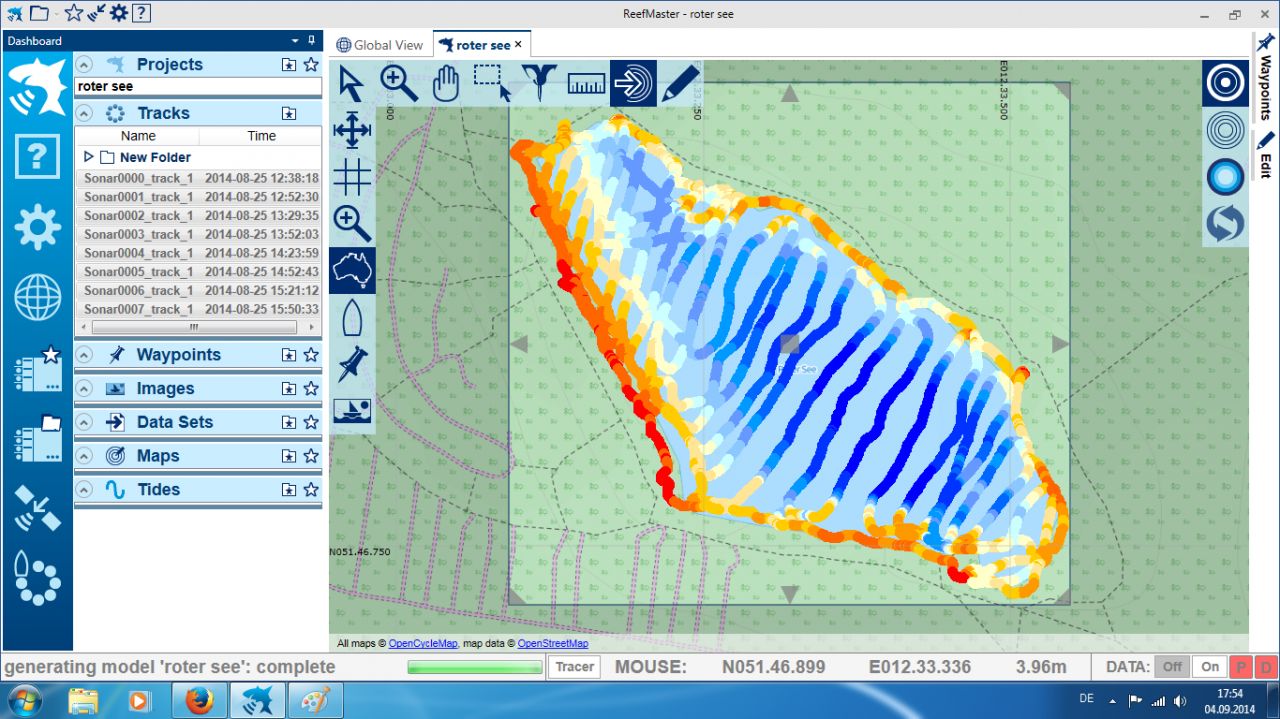Viewport: 1280px width, 719px height.
Task: Collapse the Waypoints panel section
Action: tap(85, 355)
